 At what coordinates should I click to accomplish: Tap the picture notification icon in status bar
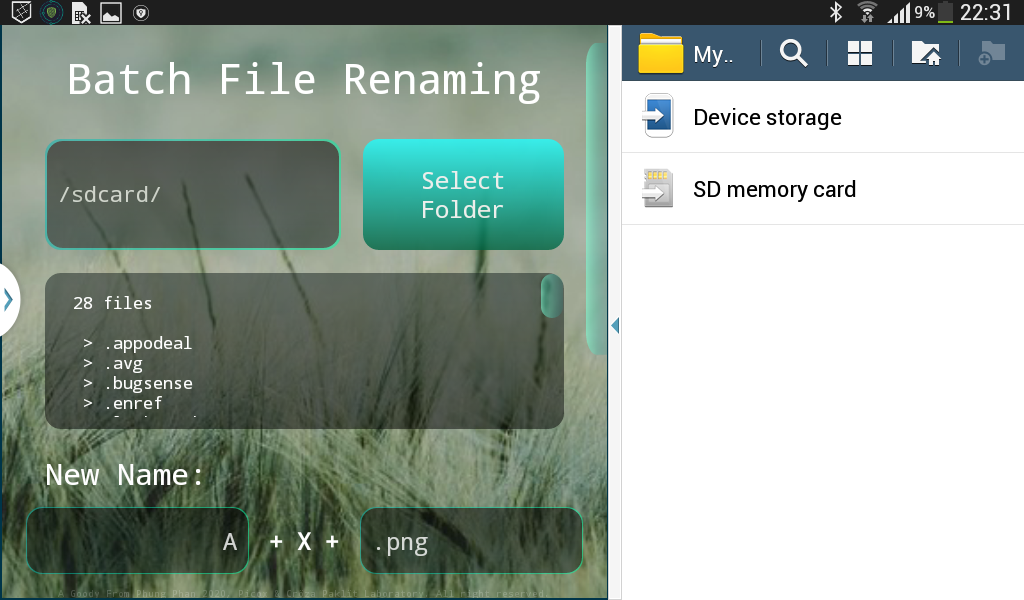[x=111, y=13]
